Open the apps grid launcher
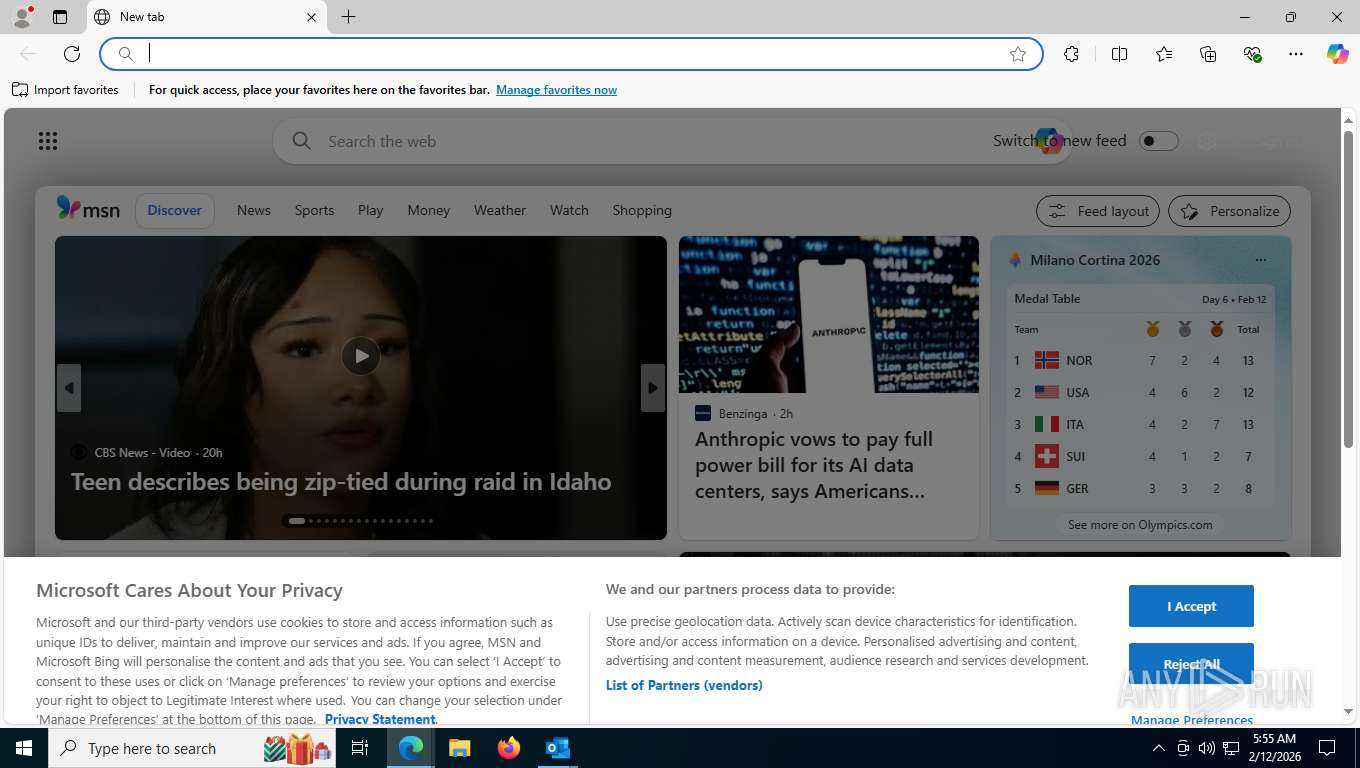Viewport: 1360px width, 768px height. click(48, 141)
